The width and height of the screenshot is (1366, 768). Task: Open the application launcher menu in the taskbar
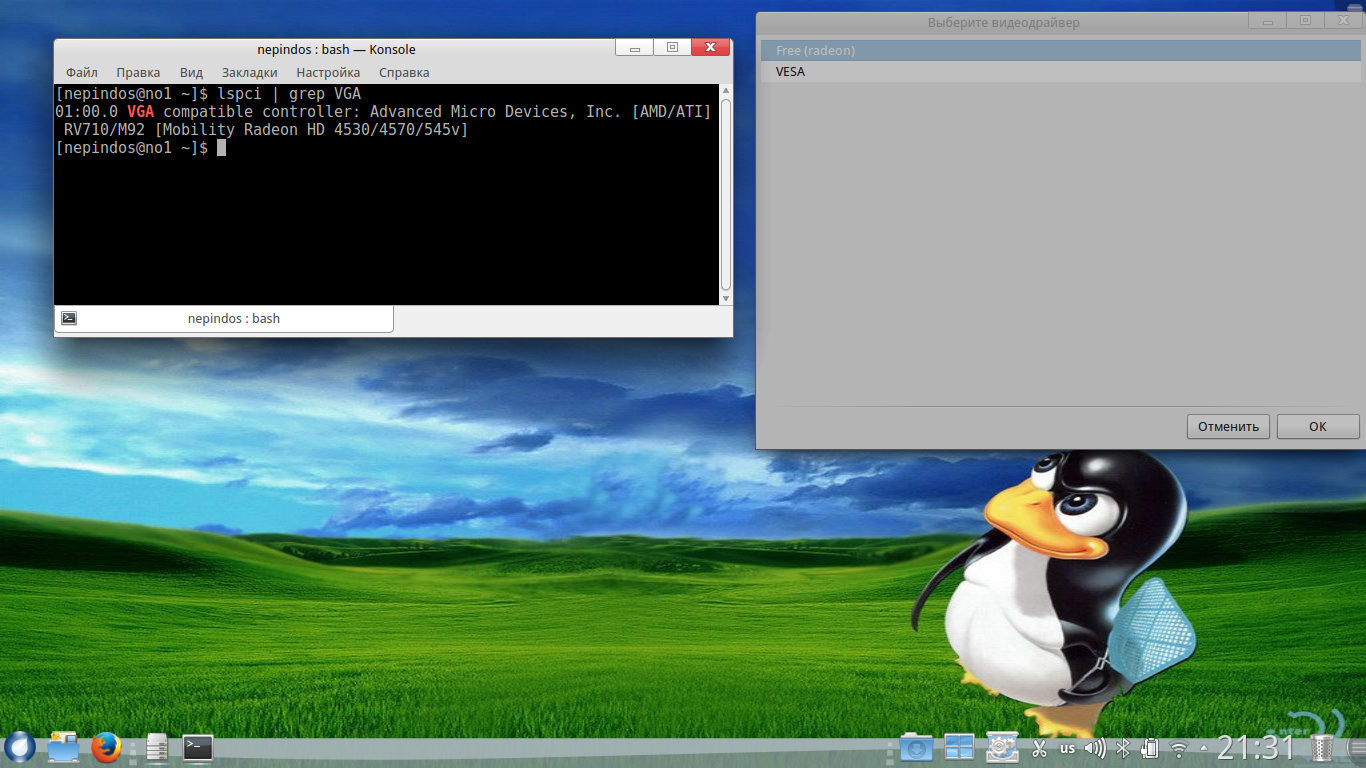coord(19,747)
